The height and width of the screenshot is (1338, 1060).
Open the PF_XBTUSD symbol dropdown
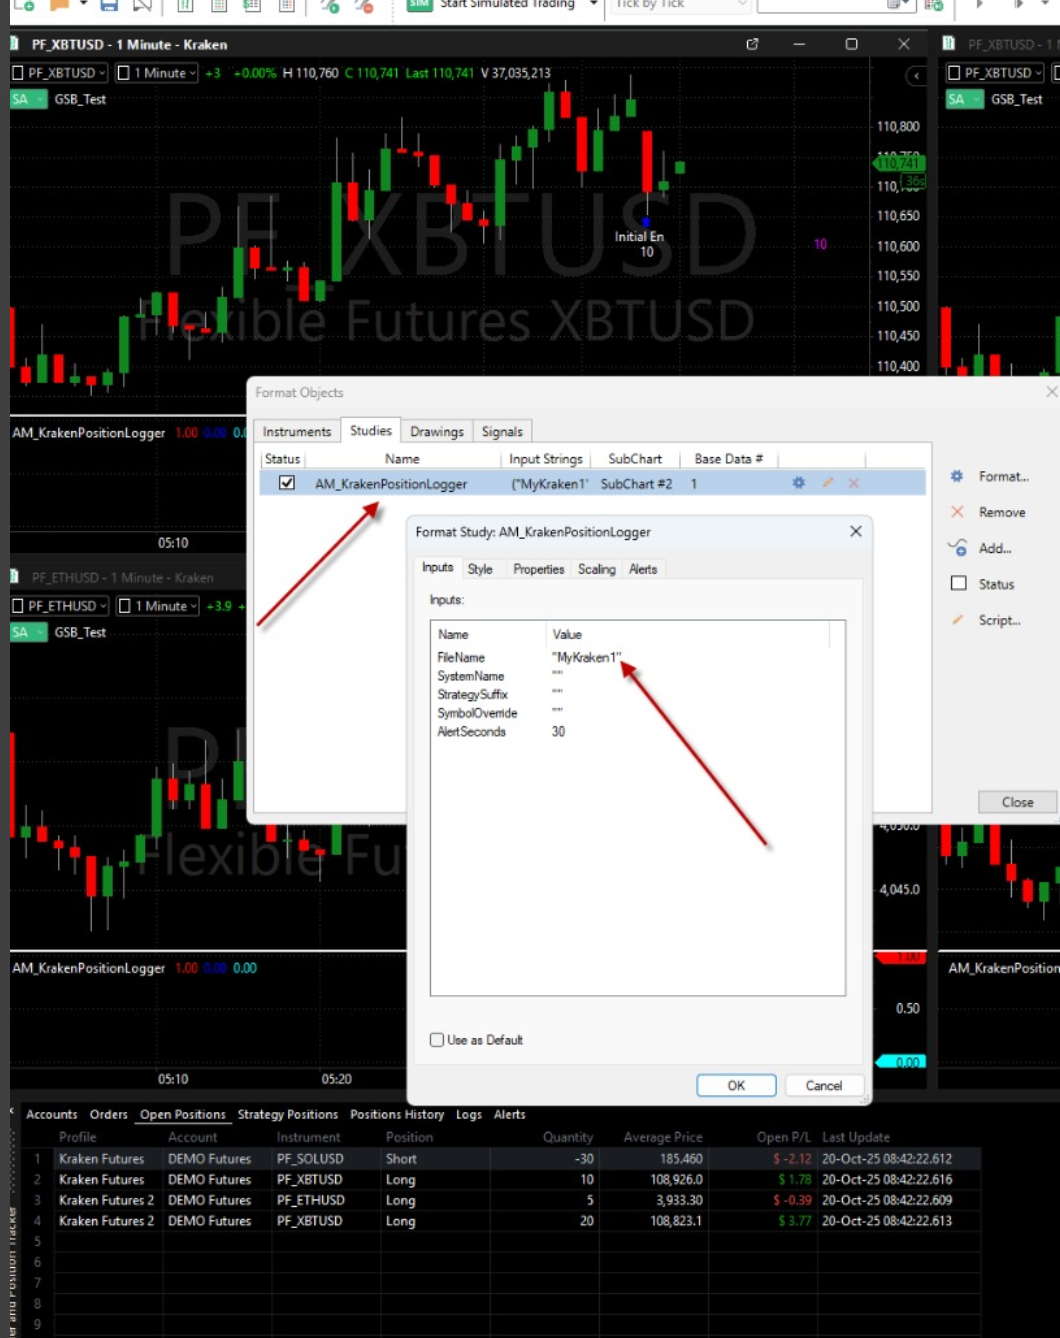click(x=61, y=73)
